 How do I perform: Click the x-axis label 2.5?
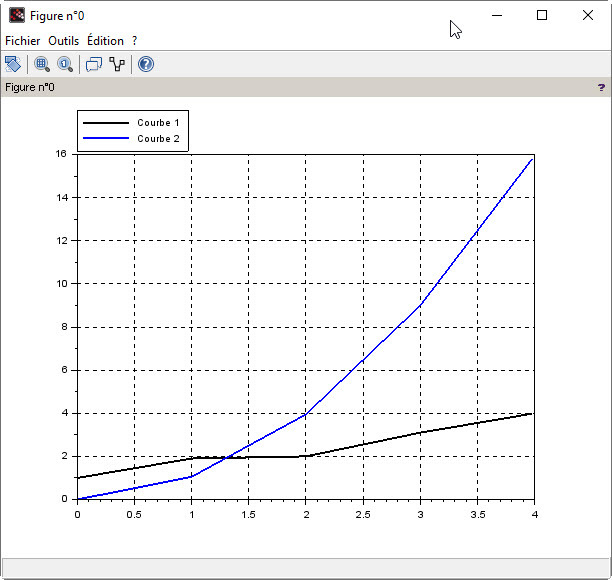363,514
